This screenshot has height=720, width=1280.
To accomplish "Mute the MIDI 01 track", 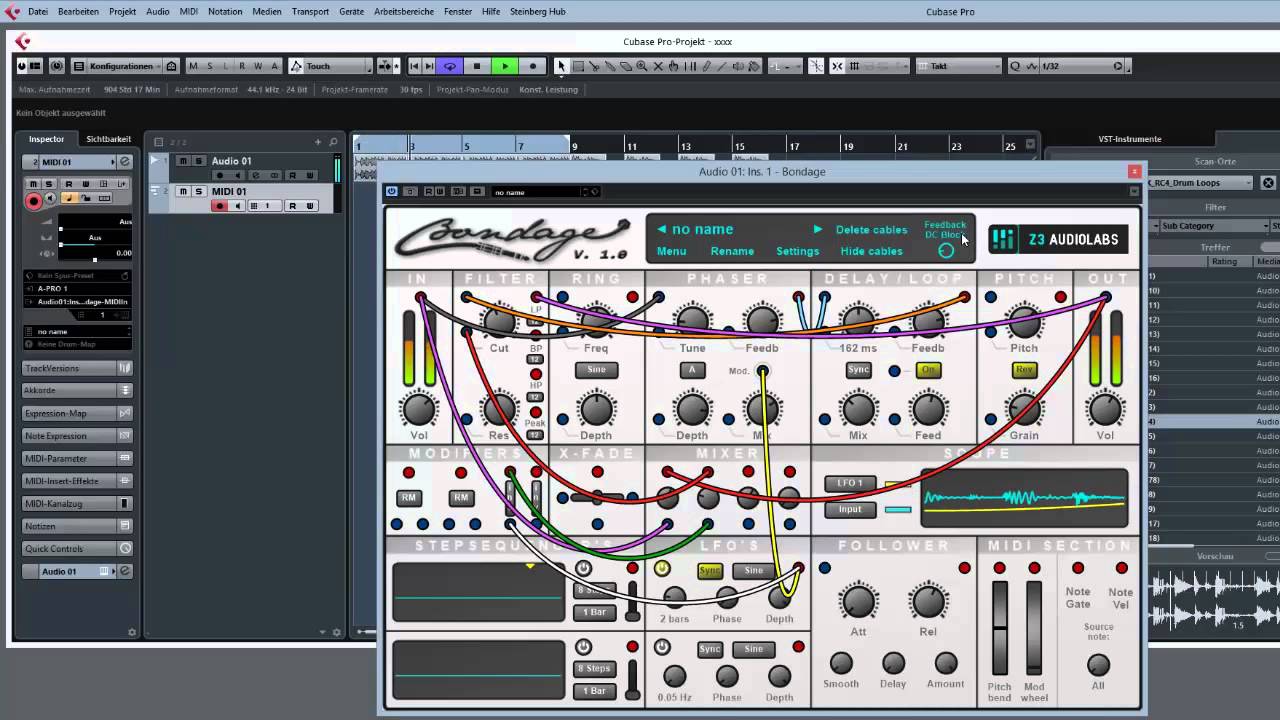I will (x=183, y=191).
